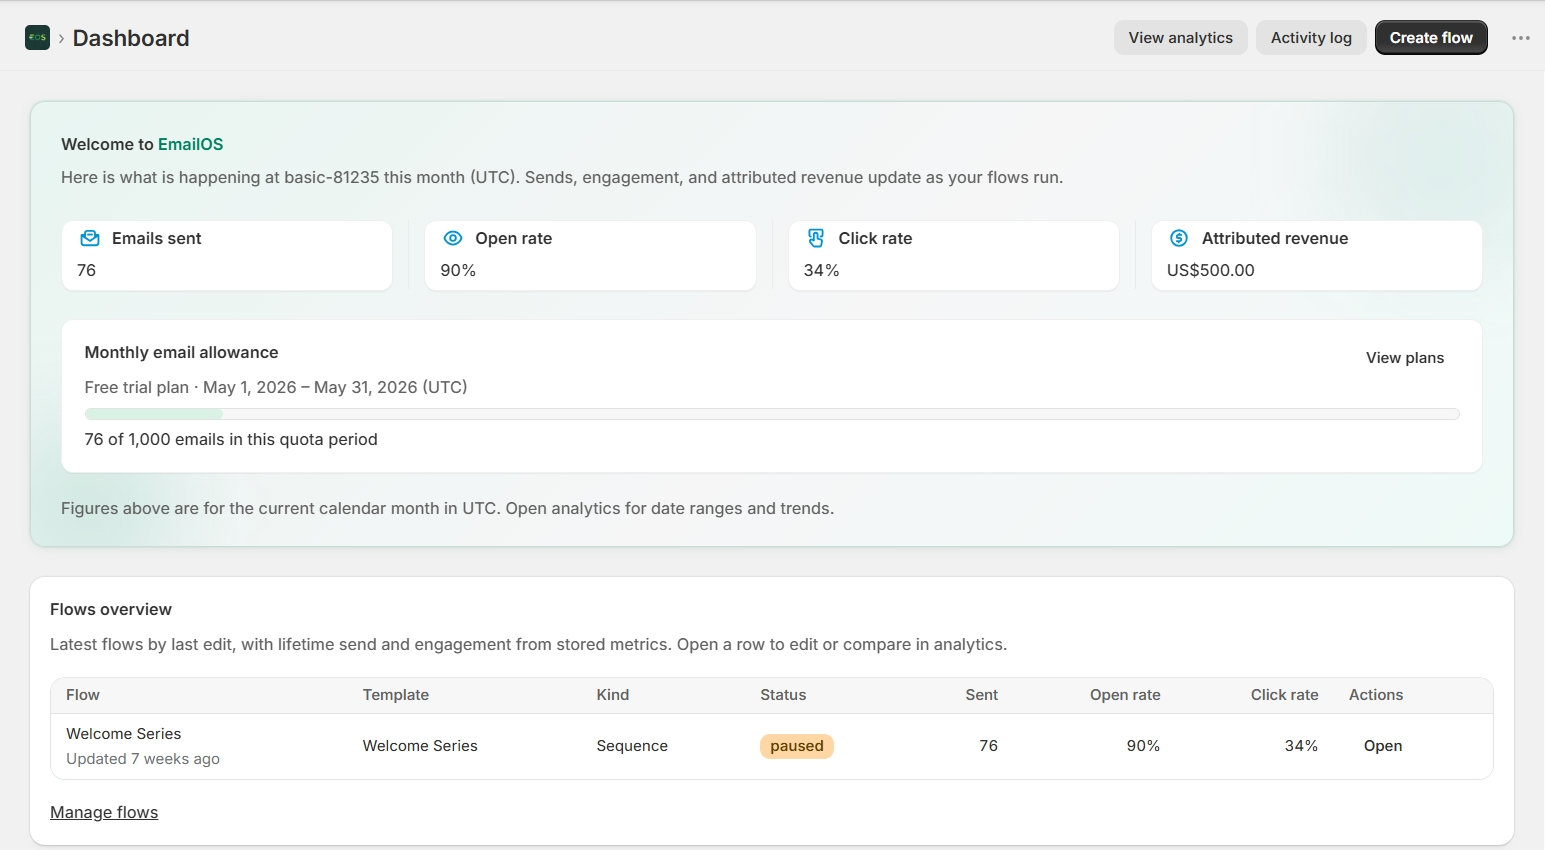Click the View plans button
Screen dimensions: 1545x850
coord(1405,358)
